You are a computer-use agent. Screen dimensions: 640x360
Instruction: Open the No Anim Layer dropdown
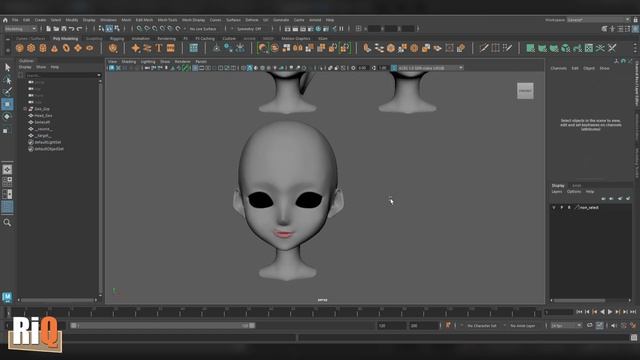click(x=524, y=326)
